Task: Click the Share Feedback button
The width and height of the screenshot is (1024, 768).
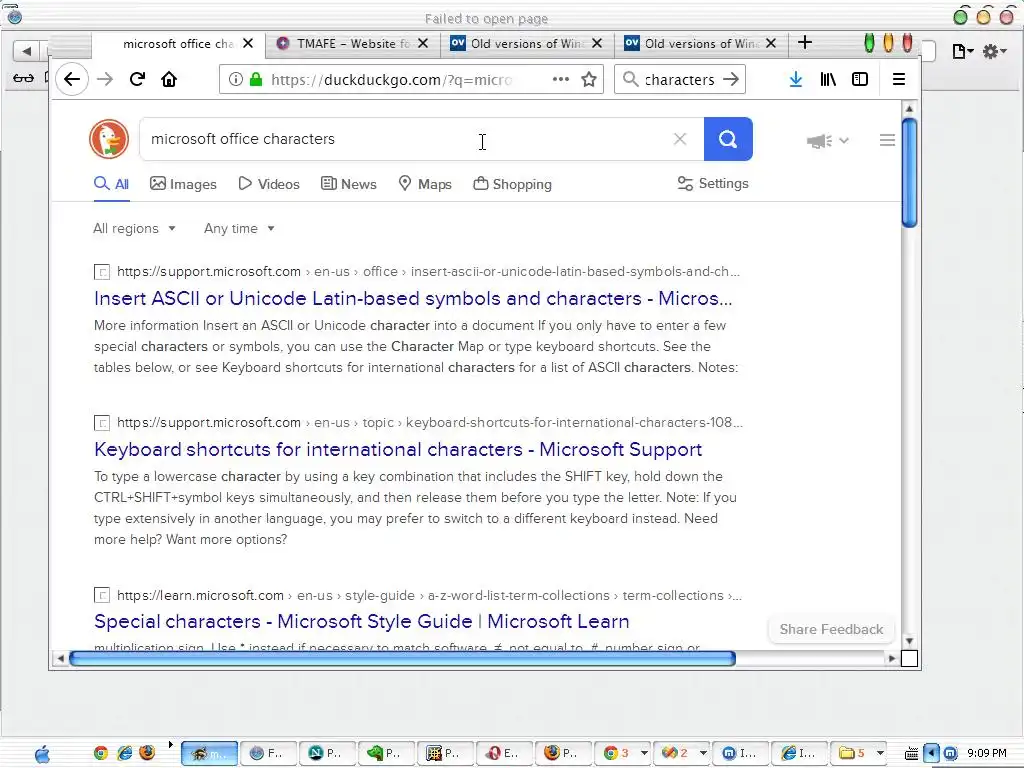Action: [x=831, y=629]
